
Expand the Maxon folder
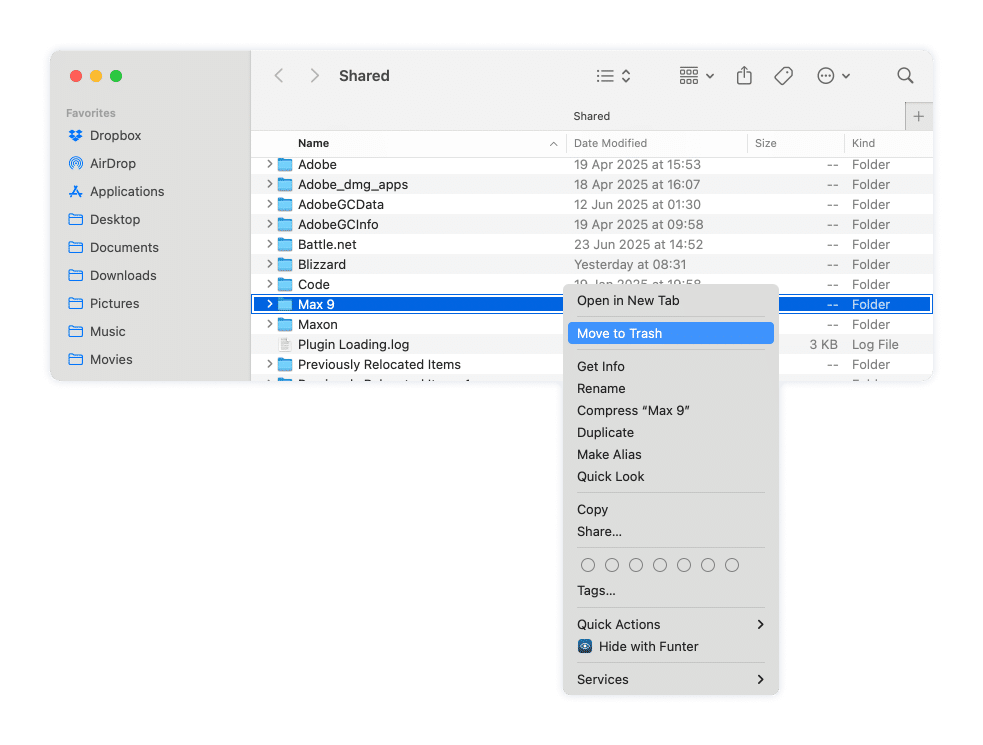pyautogui.click(x=270, y=324)
